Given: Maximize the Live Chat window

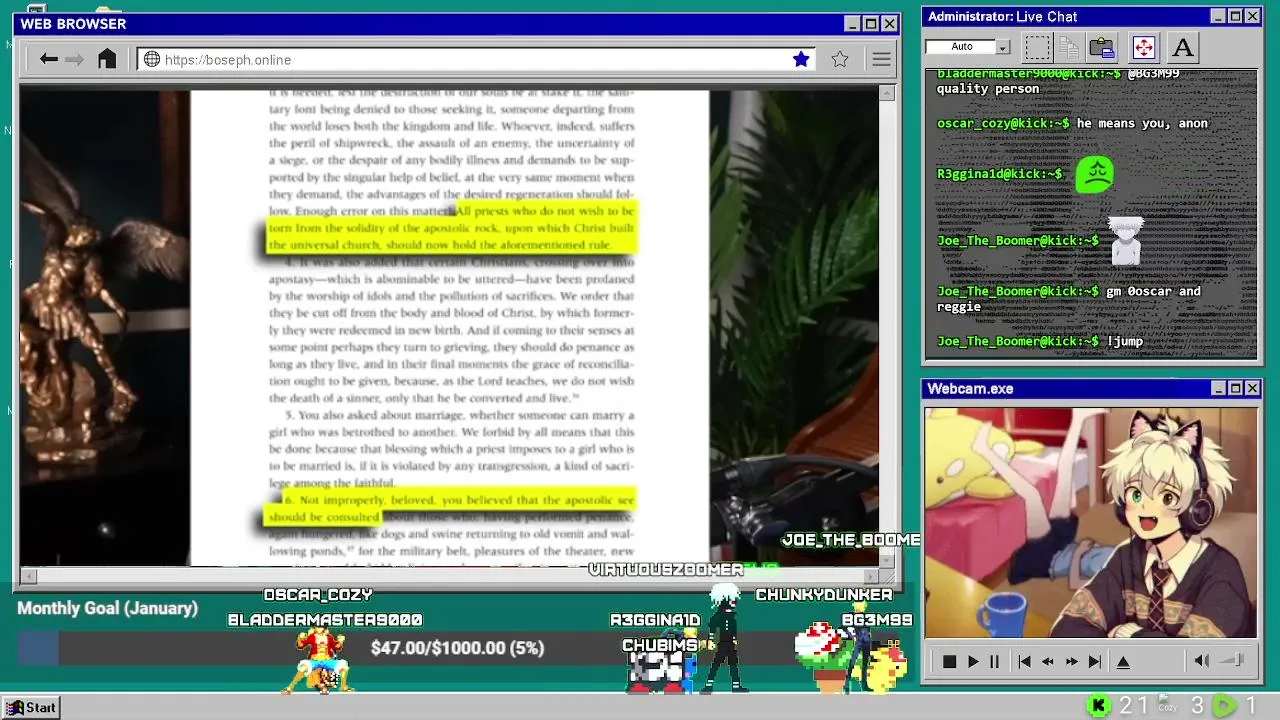Looking at the screenshot, I should [x=1235, y=16].
